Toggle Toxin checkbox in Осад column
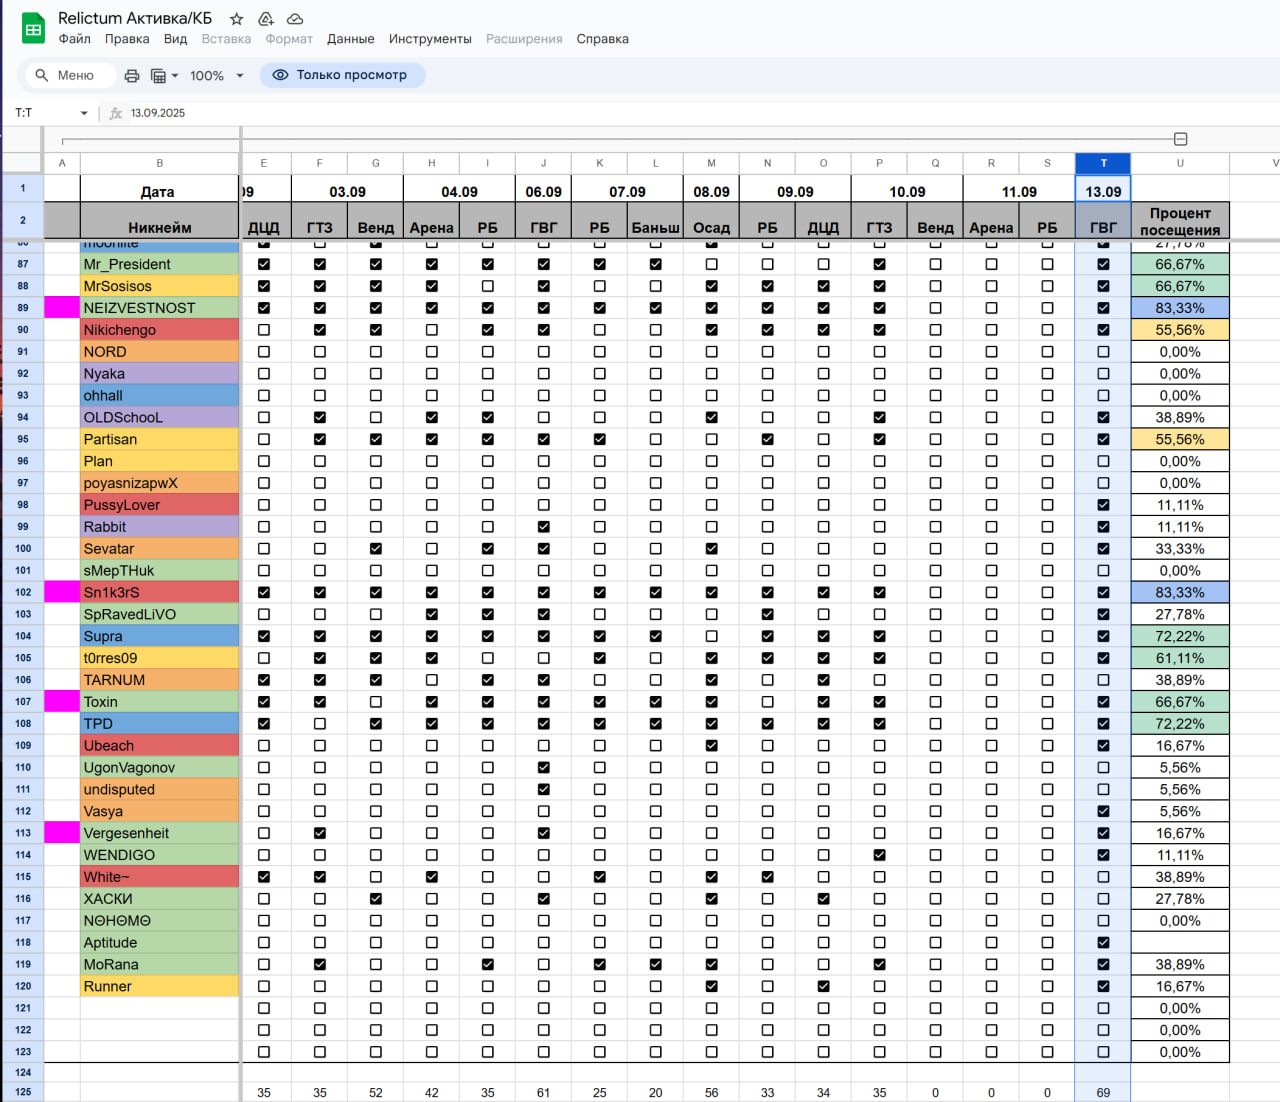 [x=711, y=702]
